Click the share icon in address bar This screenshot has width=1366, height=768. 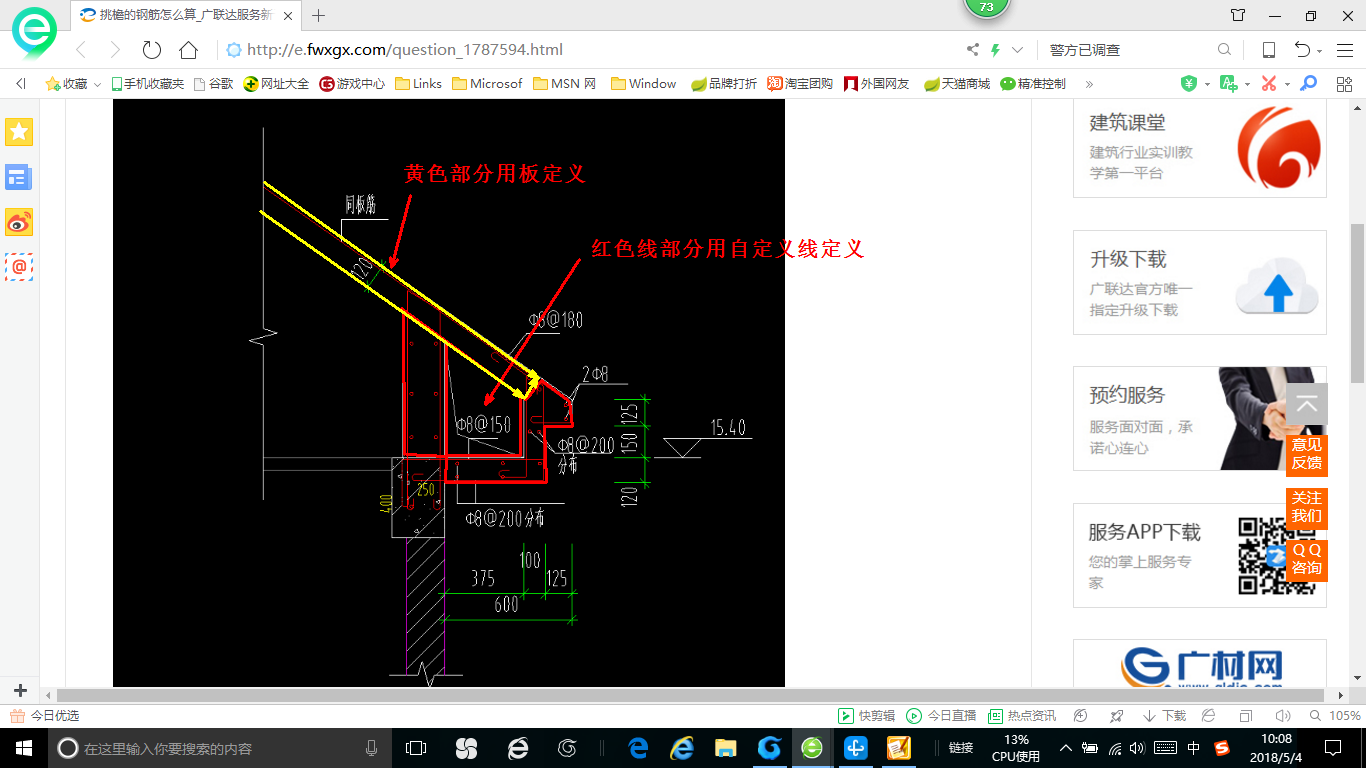click(x=973, y=50)
